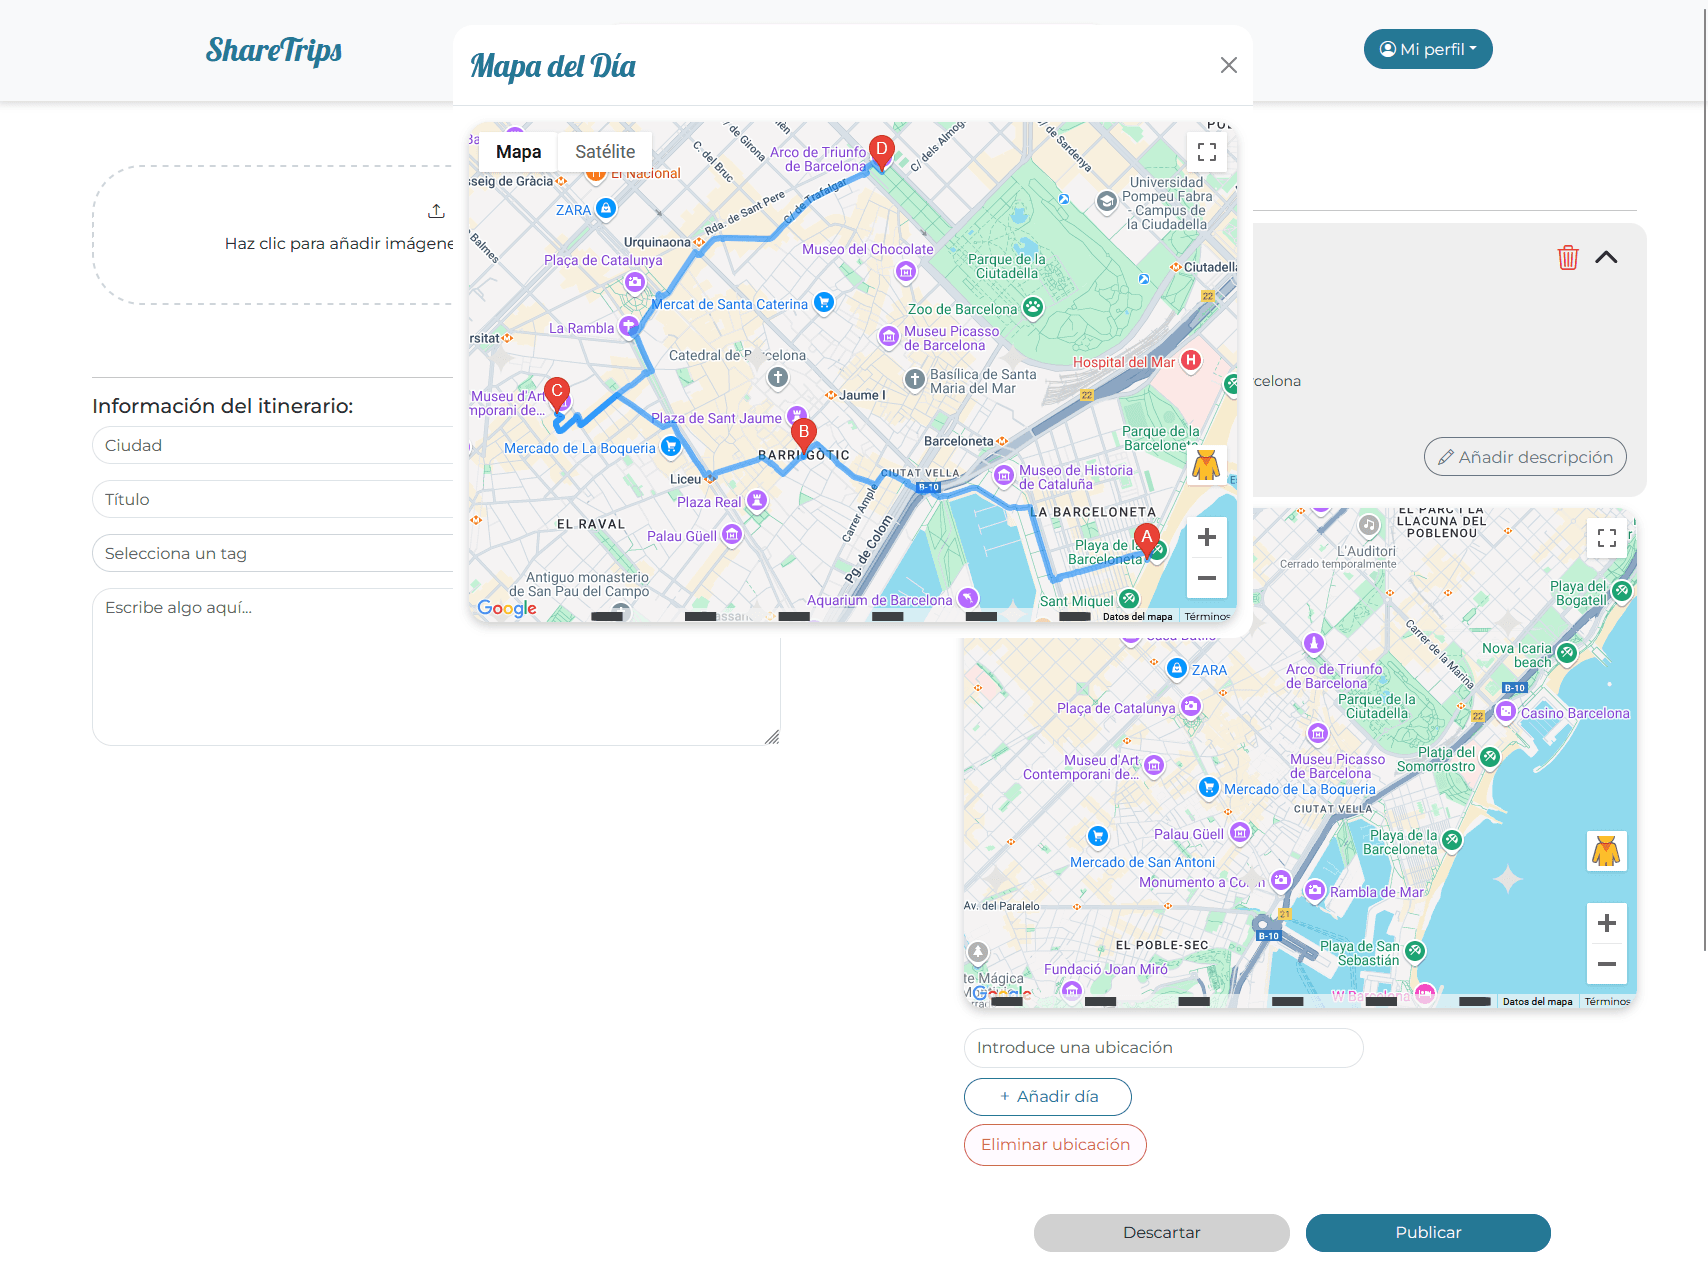The height and width of the screenshot is (1263, 1708).
Task: Focus the Introduce una ubicación field
Action: (x=1164, y=1048)
